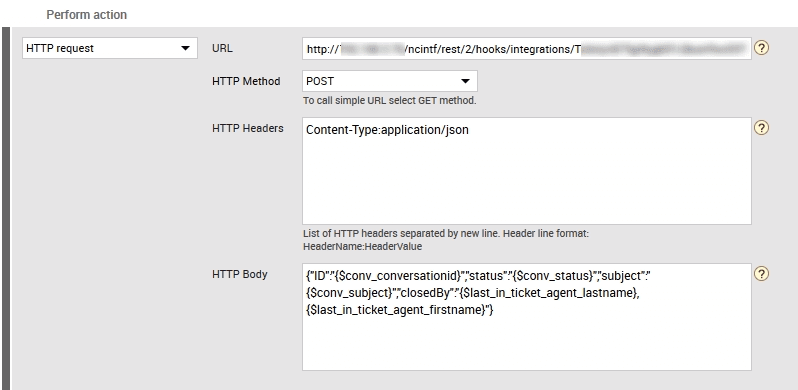Click the 'Content-Type:application/json' header line
This screenshot has width=798, height=390.
click(387, 130)
